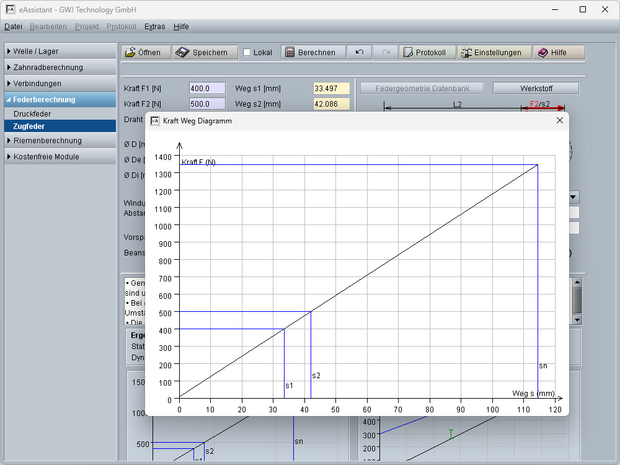Expand the Verbindungen section
The image size is (620, 465).
pyautogui.click(x=59, y=83)
